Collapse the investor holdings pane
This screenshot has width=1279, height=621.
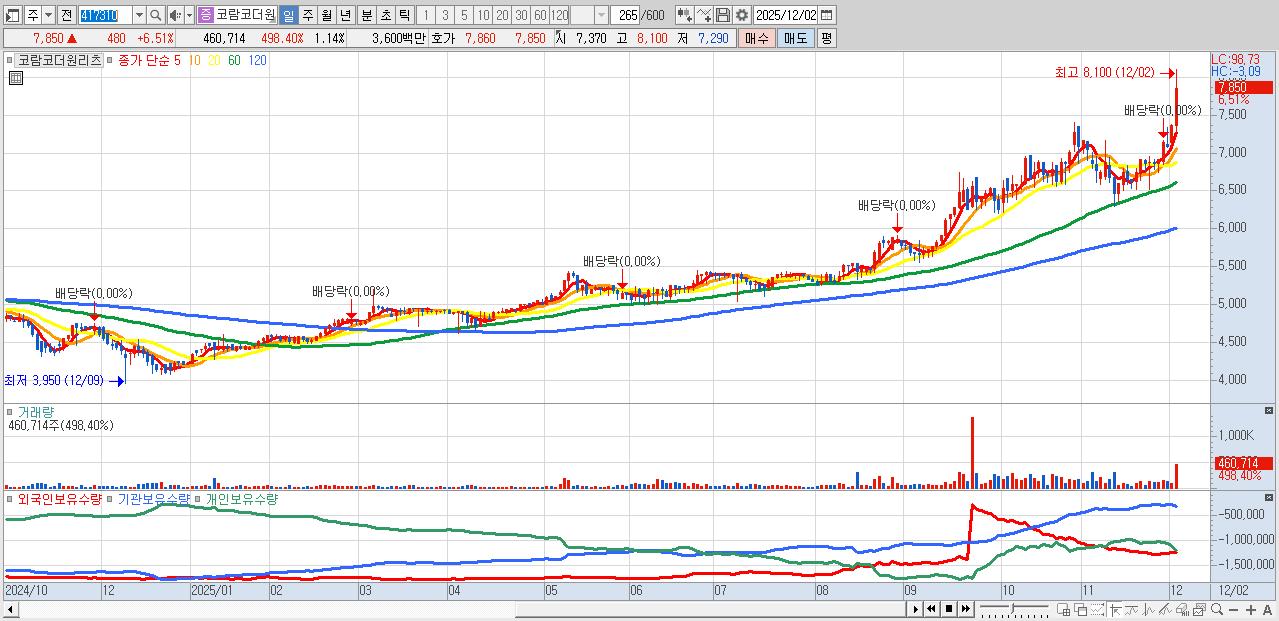(x=1270, y=496)
